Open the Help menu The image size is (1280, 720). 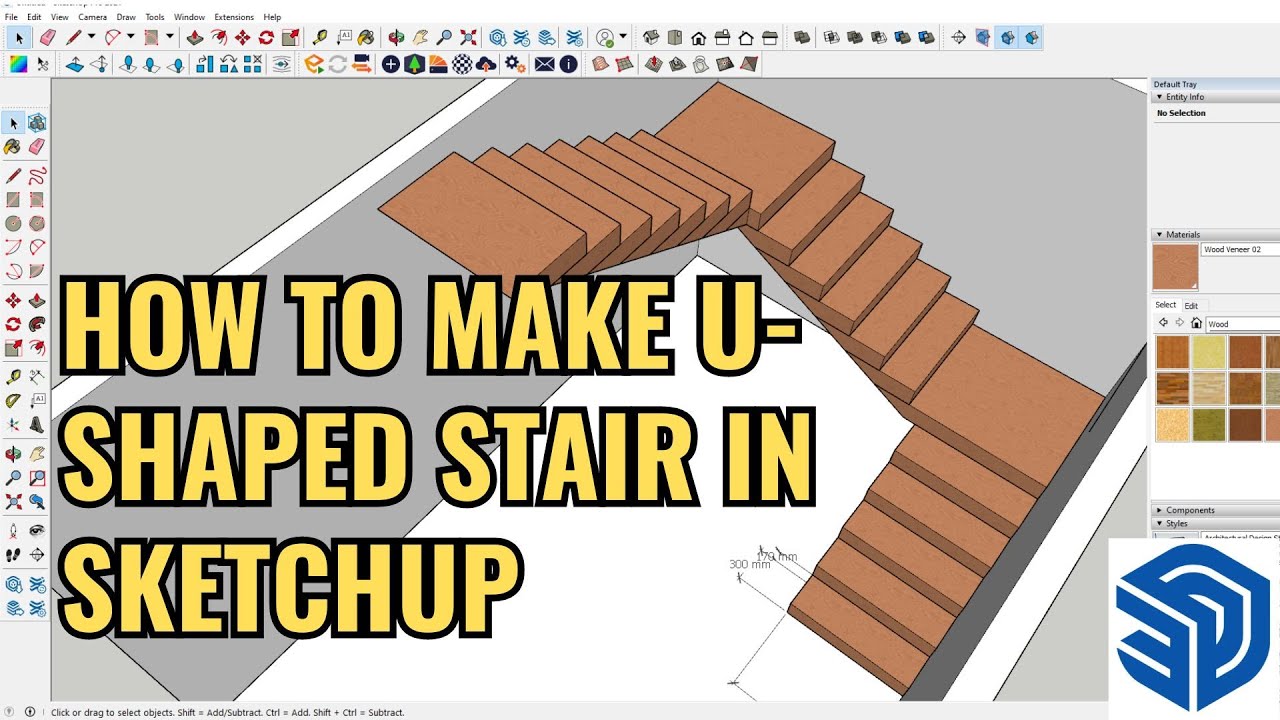click(272, 17)
